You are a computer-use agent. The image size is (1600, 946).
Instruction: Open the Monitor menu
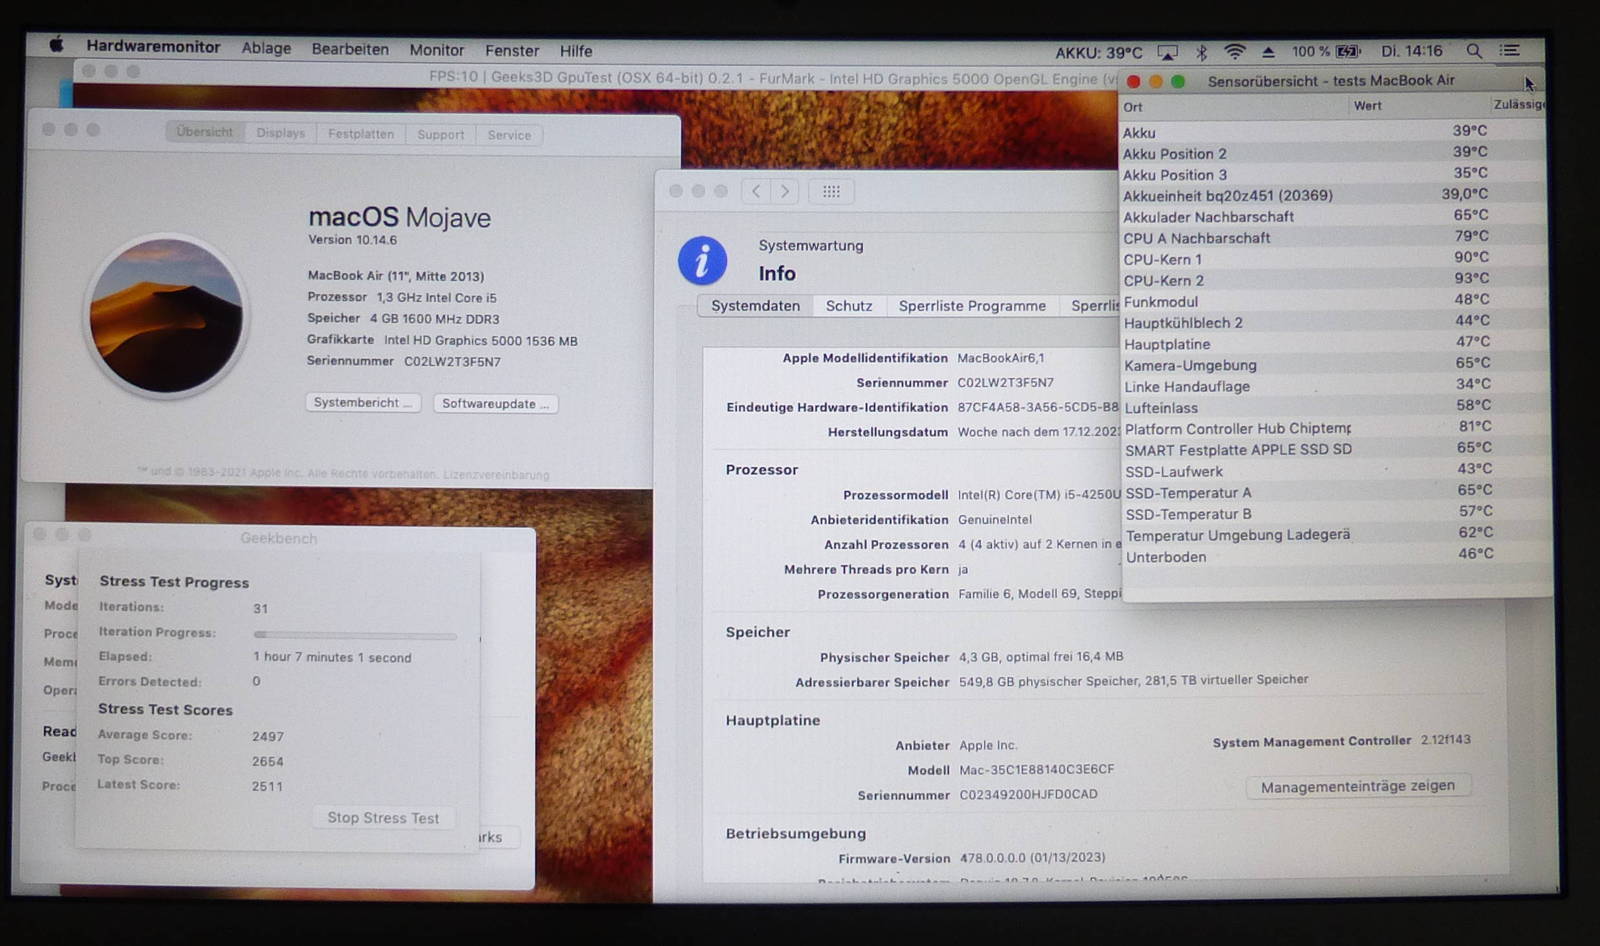click(436, 50)
